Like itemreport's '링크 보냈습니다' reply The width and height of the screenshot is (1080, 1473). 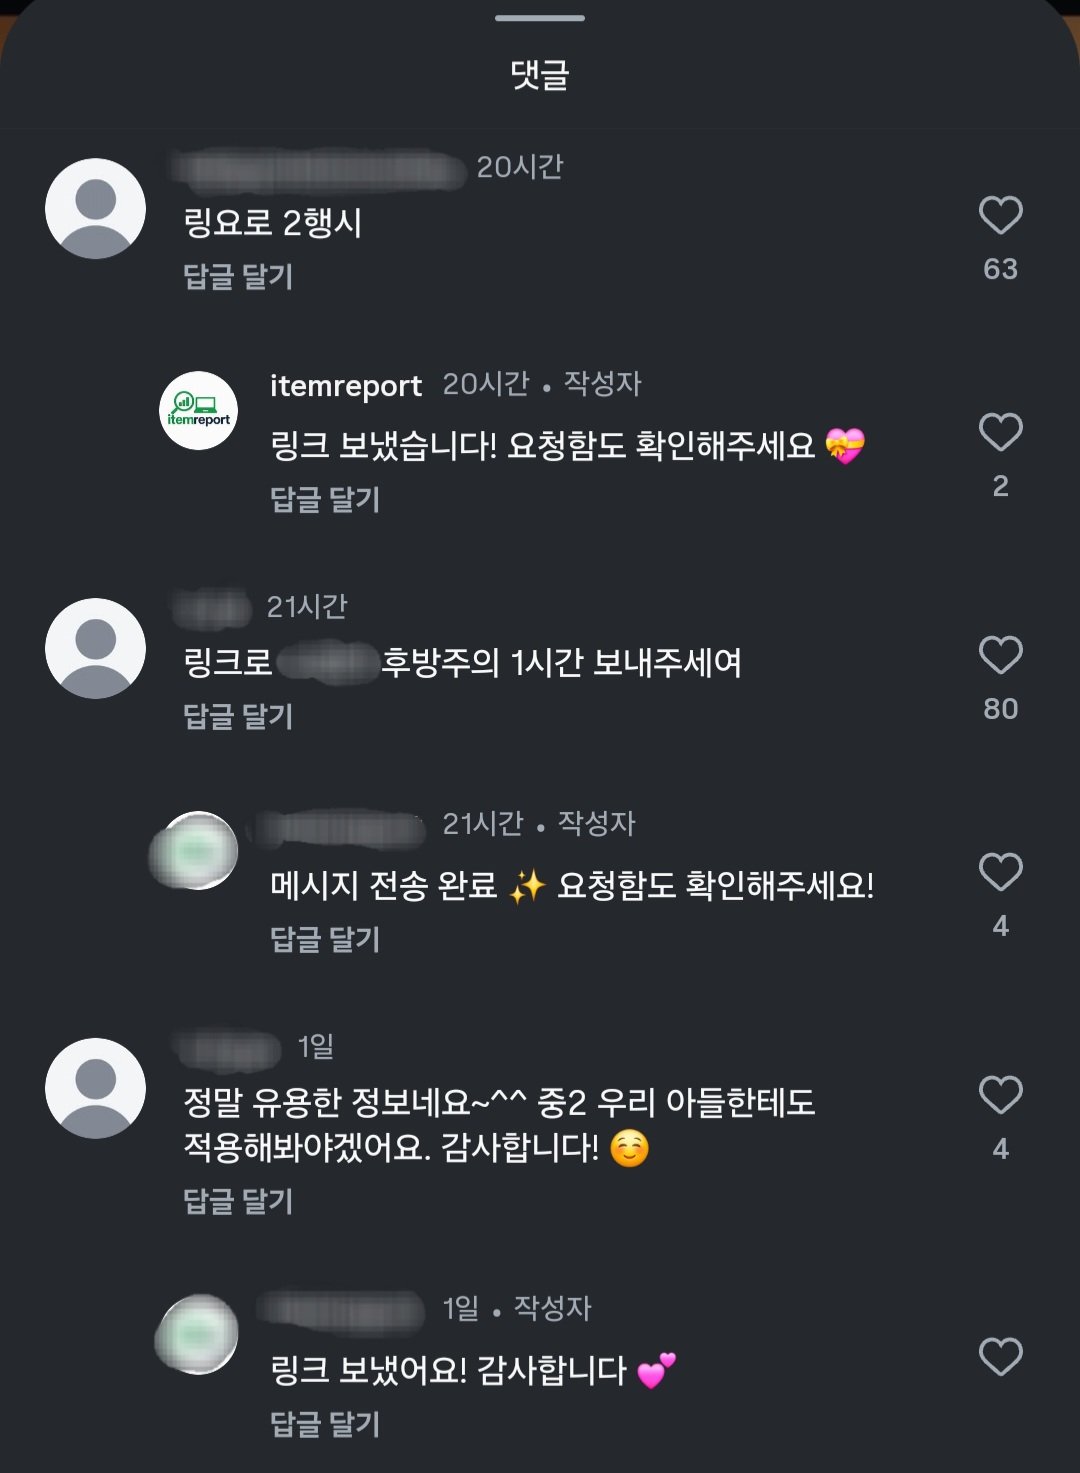click(1000, 433)
